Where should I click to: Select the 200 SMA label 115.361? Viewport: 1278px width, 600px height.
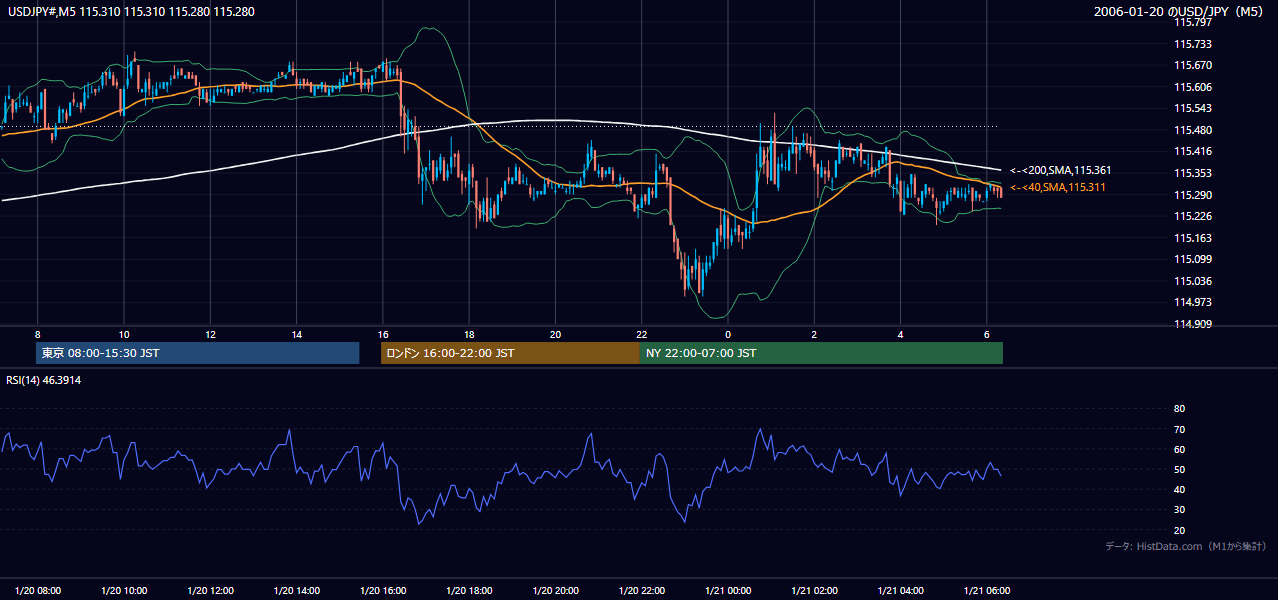click(x=1060, y=170)
